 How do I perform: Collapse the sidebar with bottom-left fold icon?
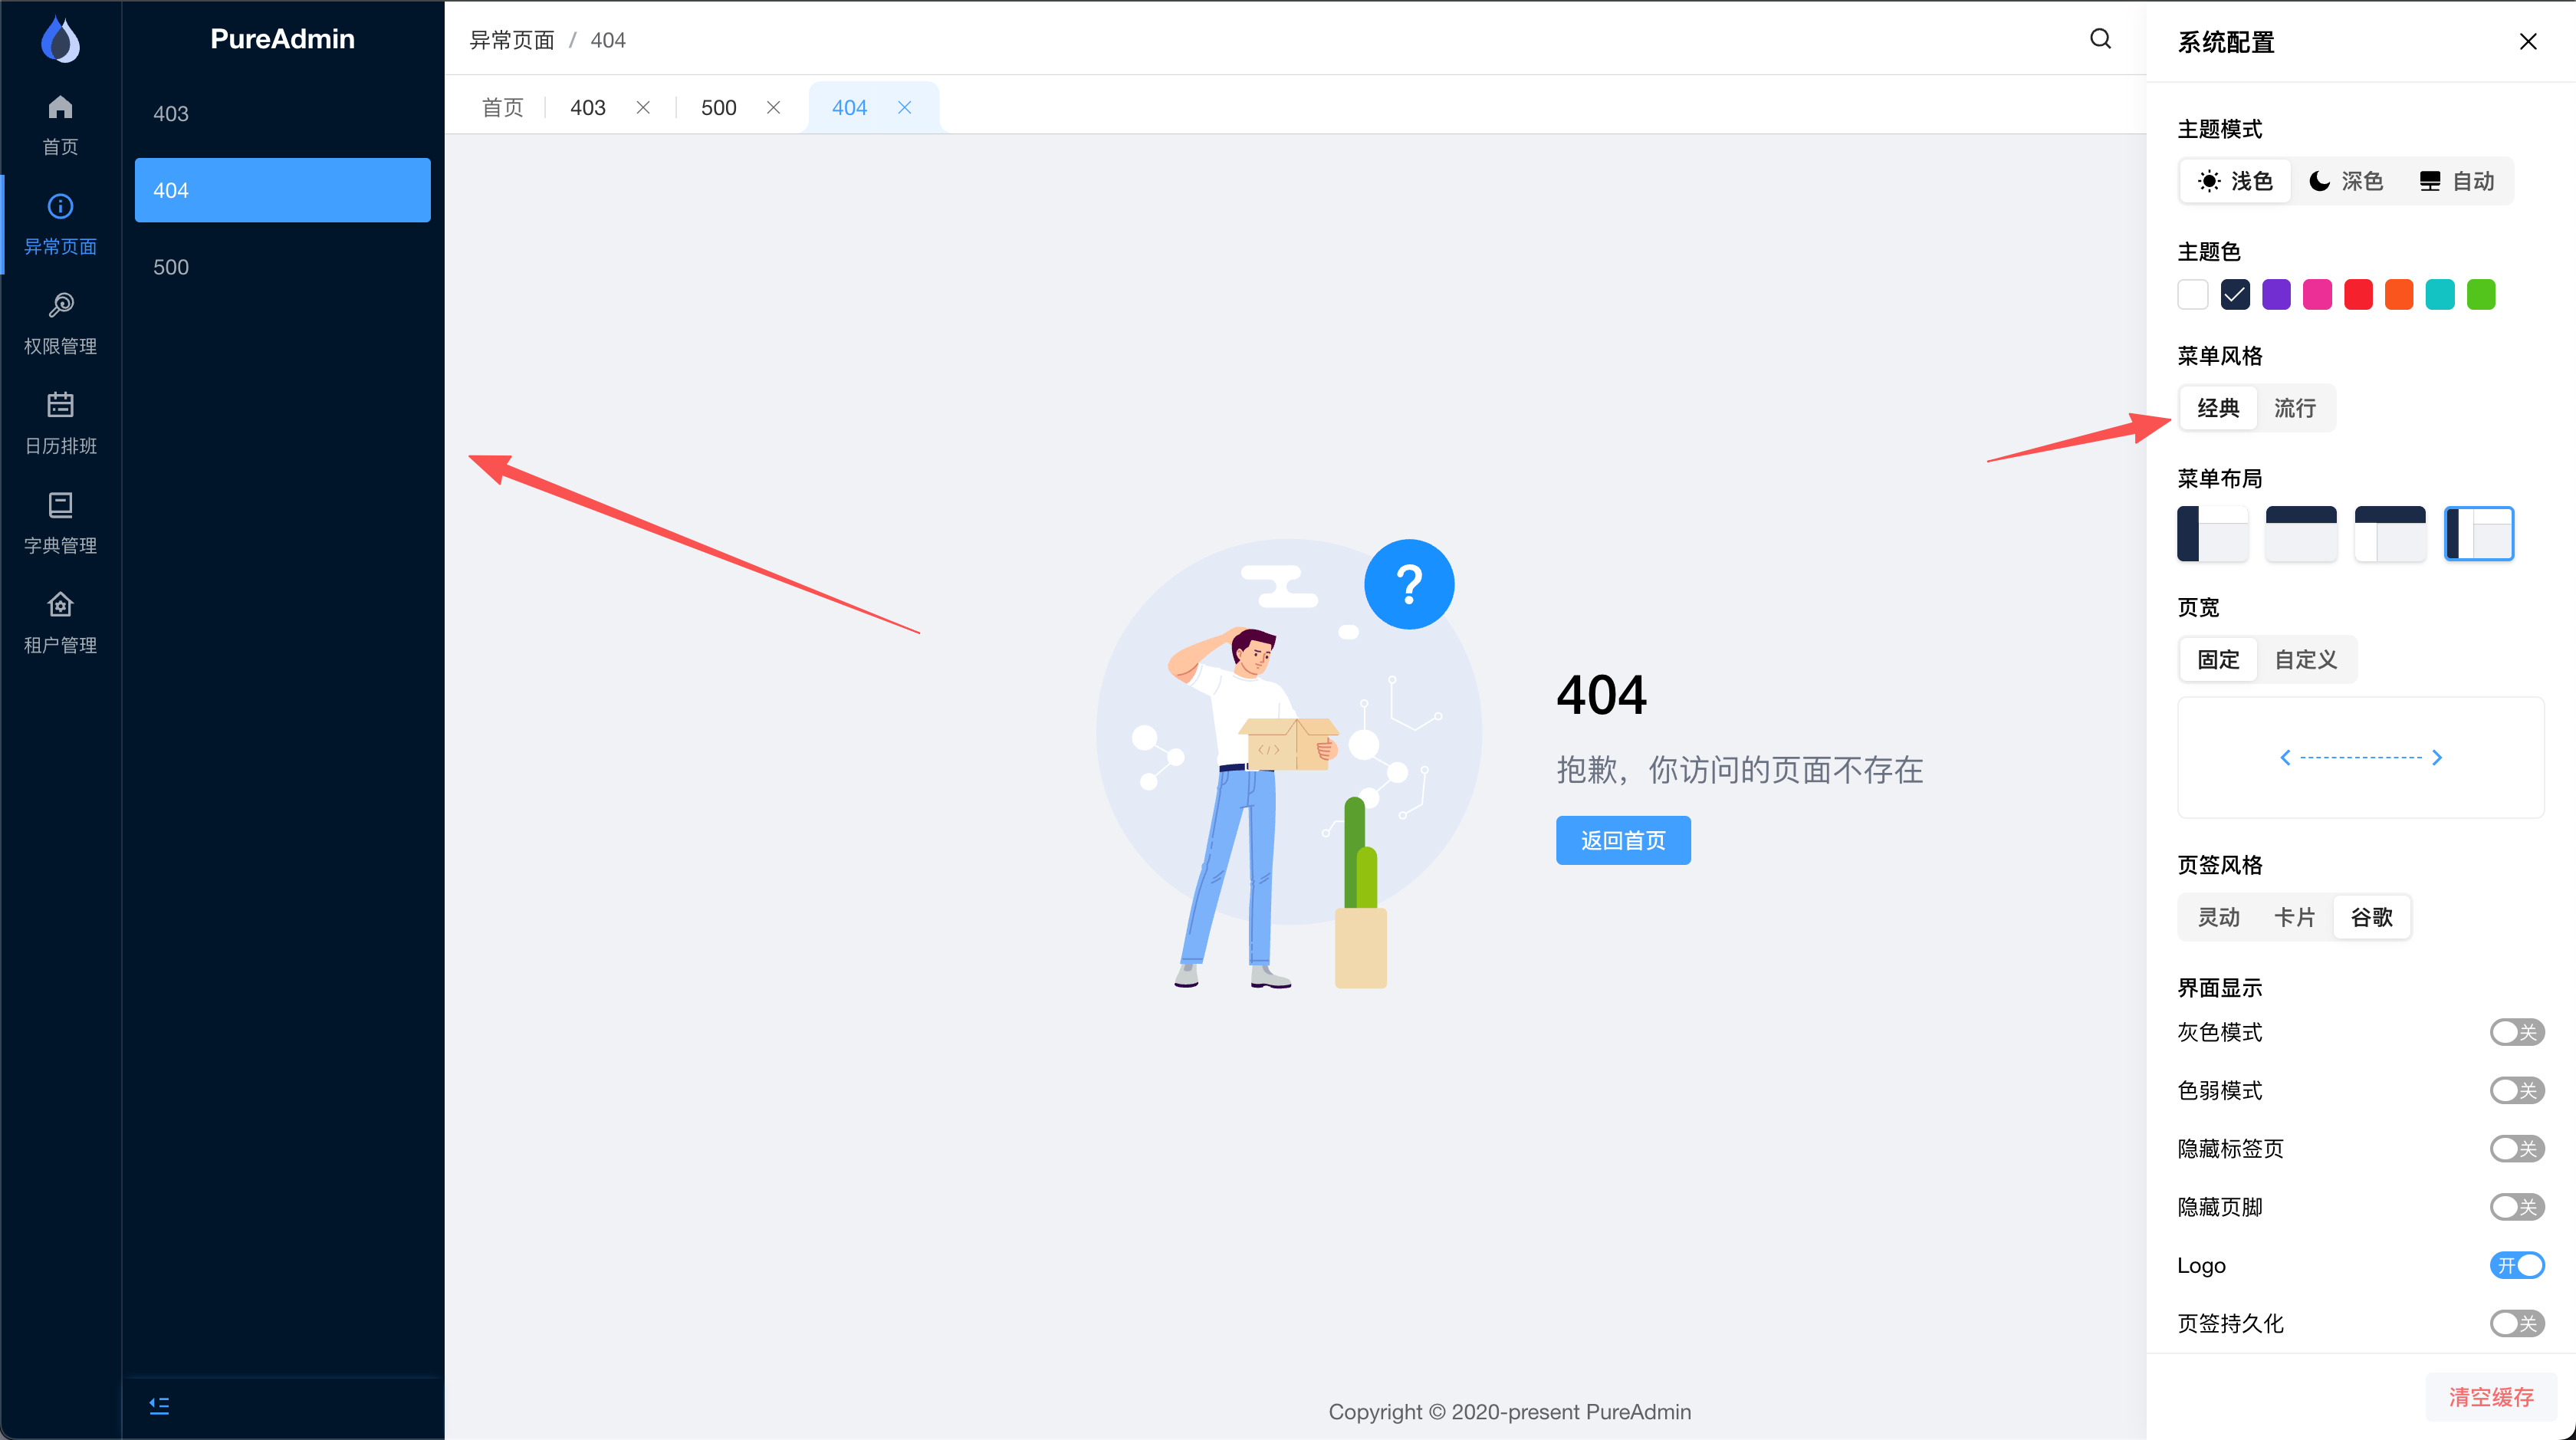click(x=159, y=1405)
